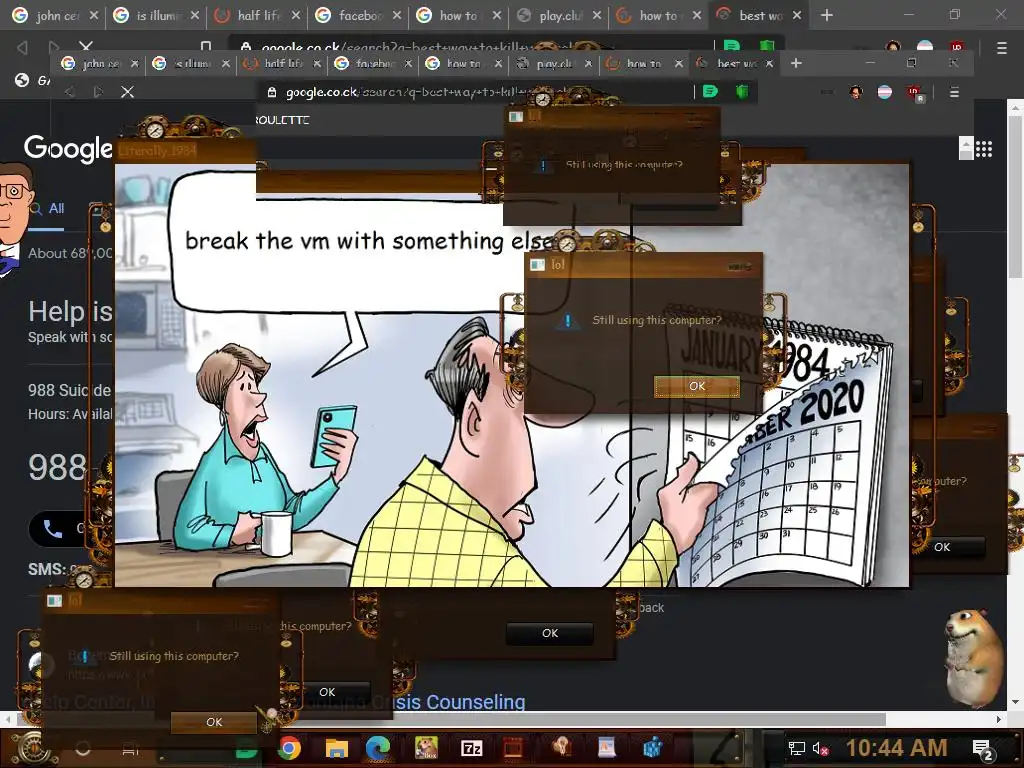Click the network icon in system tray
This screenshot has width=1024, height=768.
[797, 748]
